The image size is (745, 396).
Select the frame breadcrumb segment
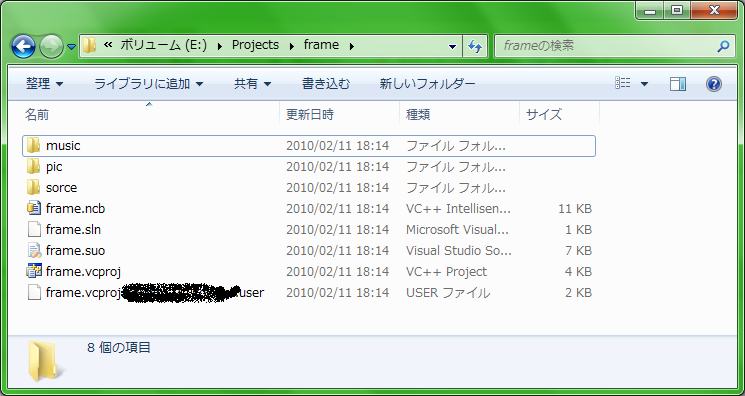pyautogui.click(x=321, y=45)
